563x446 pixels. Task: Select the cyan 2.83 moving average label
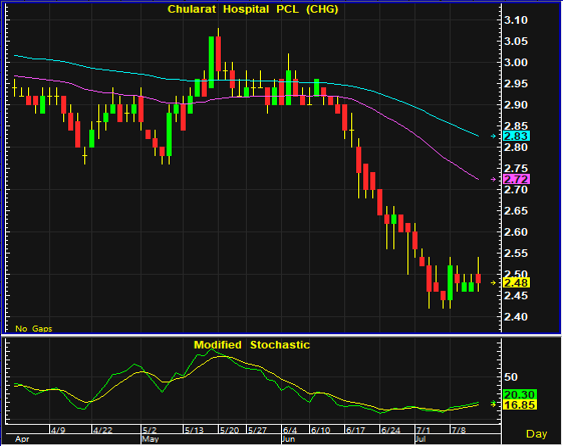click(x=516, y=136)
